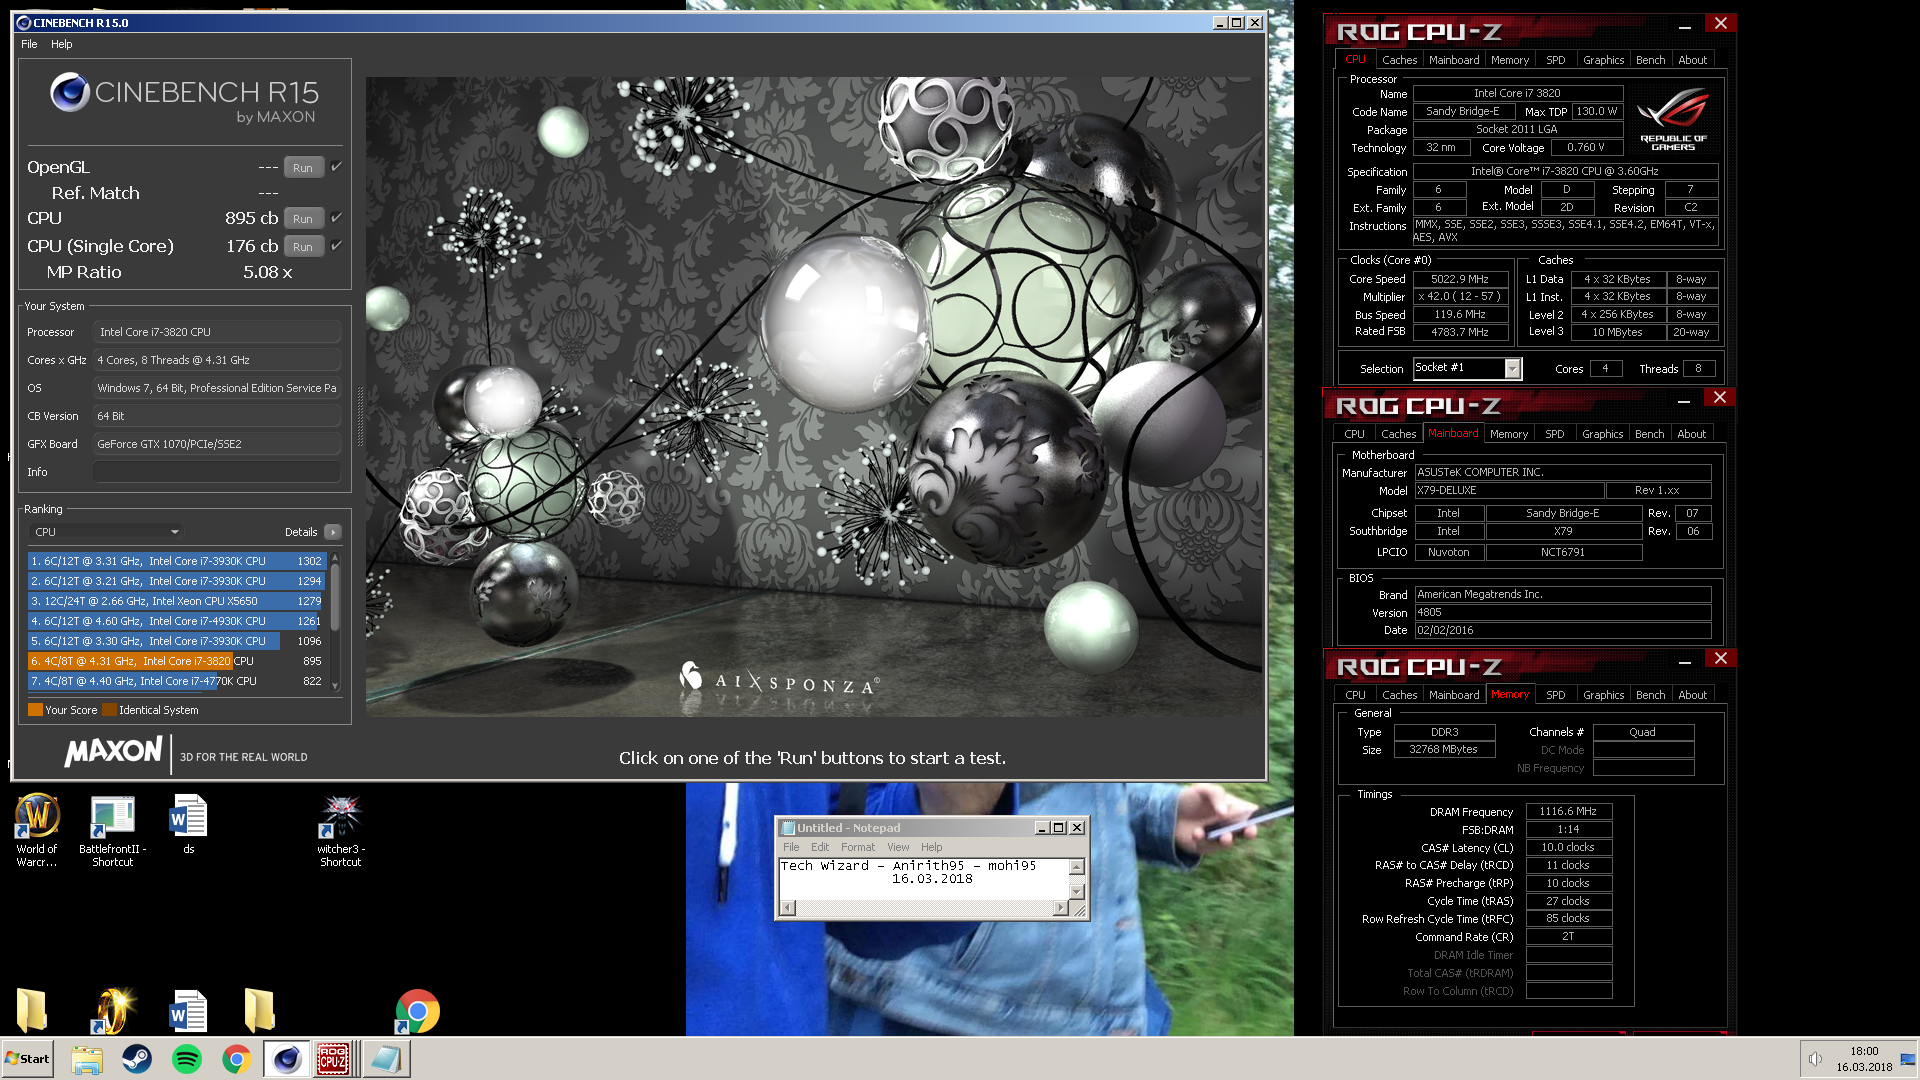Toggle the OpenGL test checkbox
This screenshot has width=1920, height=1080.
[x=336, y=167]
